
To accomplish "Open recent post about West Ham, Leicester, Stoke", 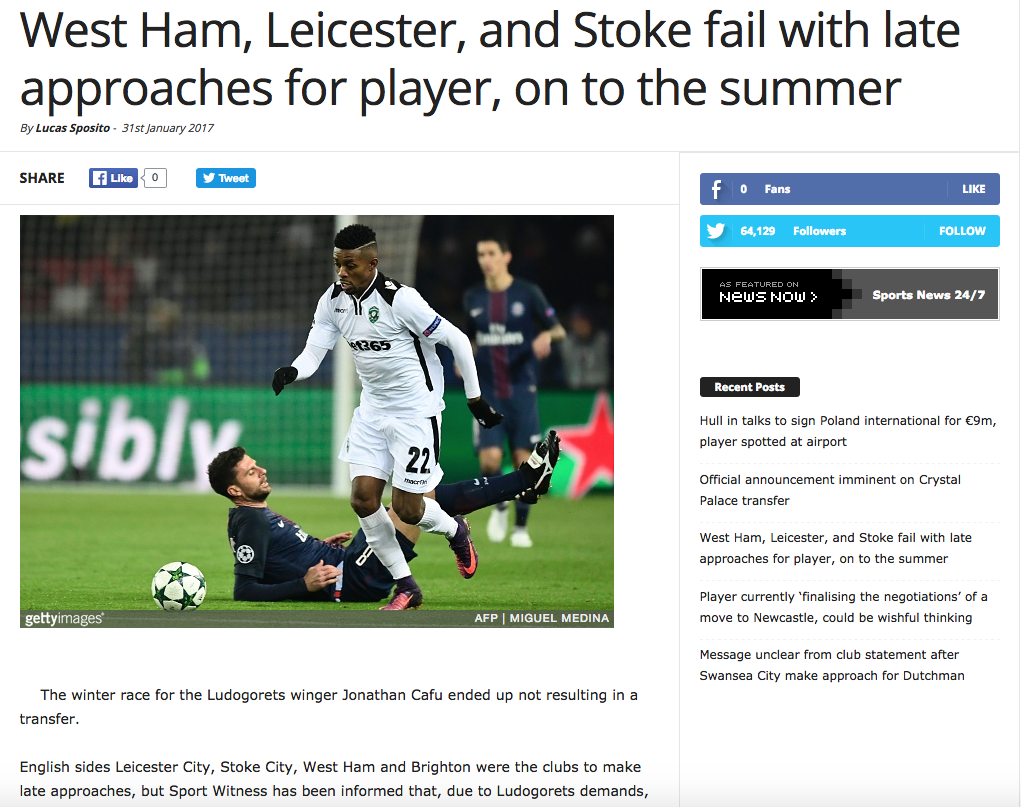I will [x=835, y=548].
